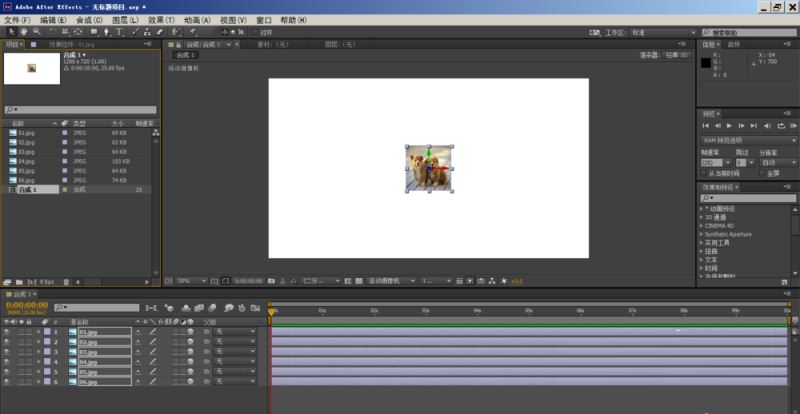This screenshot has height=414, width=800.
Task: Select the Pen tool in toolbar
Action: click(106, 32)
